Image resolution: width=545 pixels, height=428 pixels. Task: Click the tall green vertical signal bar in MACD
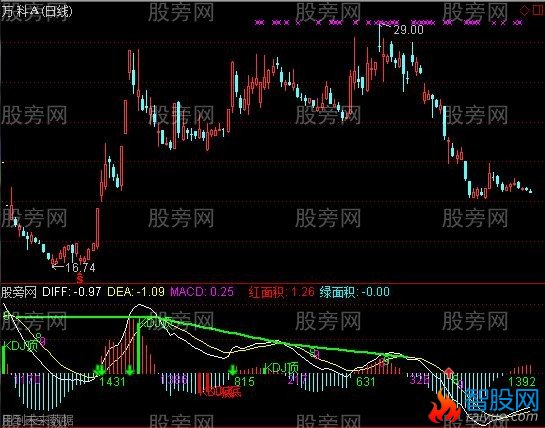139,348
